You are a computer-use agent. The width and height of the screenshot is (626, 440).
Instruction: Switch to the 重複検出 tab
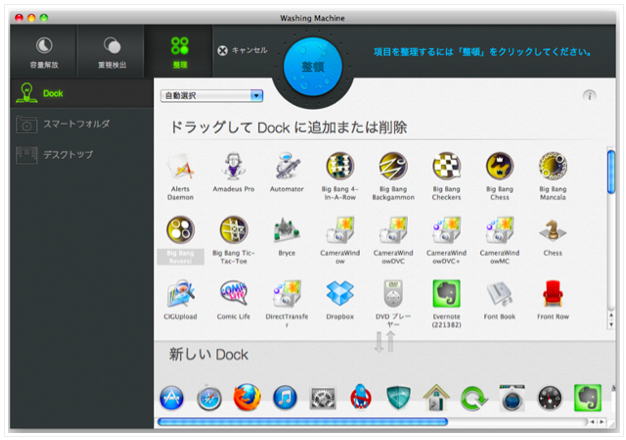112,52
